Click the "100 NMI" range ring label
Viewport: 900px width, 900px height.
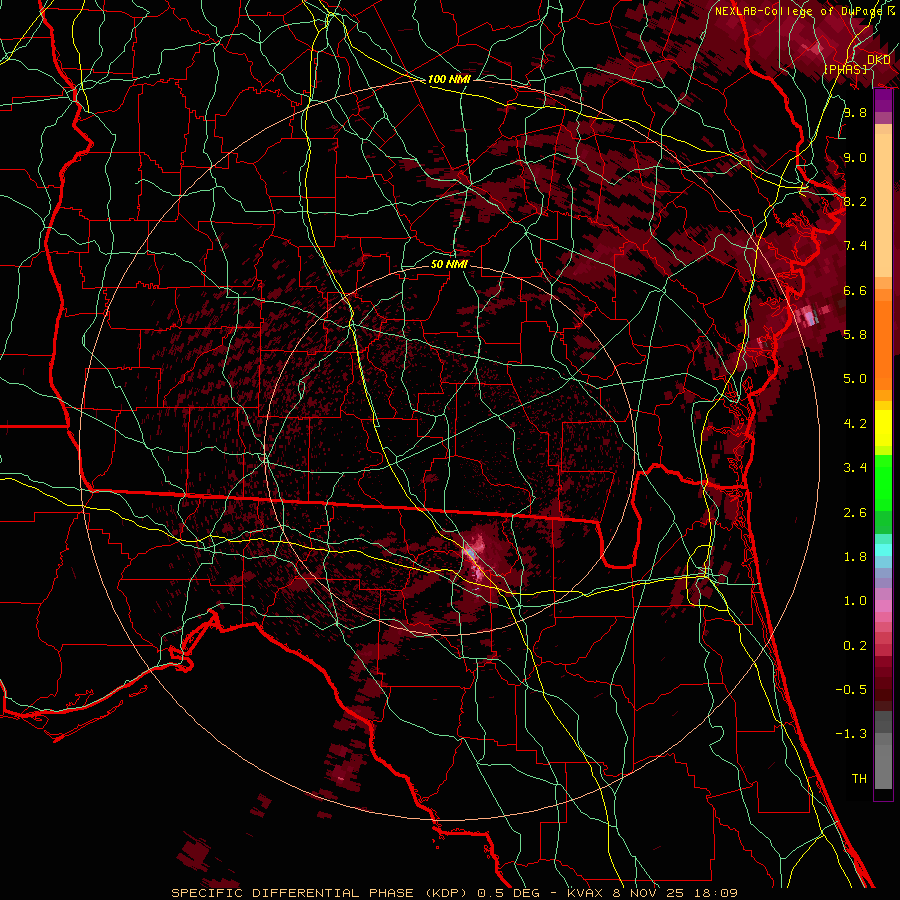[x=449, y=79]
